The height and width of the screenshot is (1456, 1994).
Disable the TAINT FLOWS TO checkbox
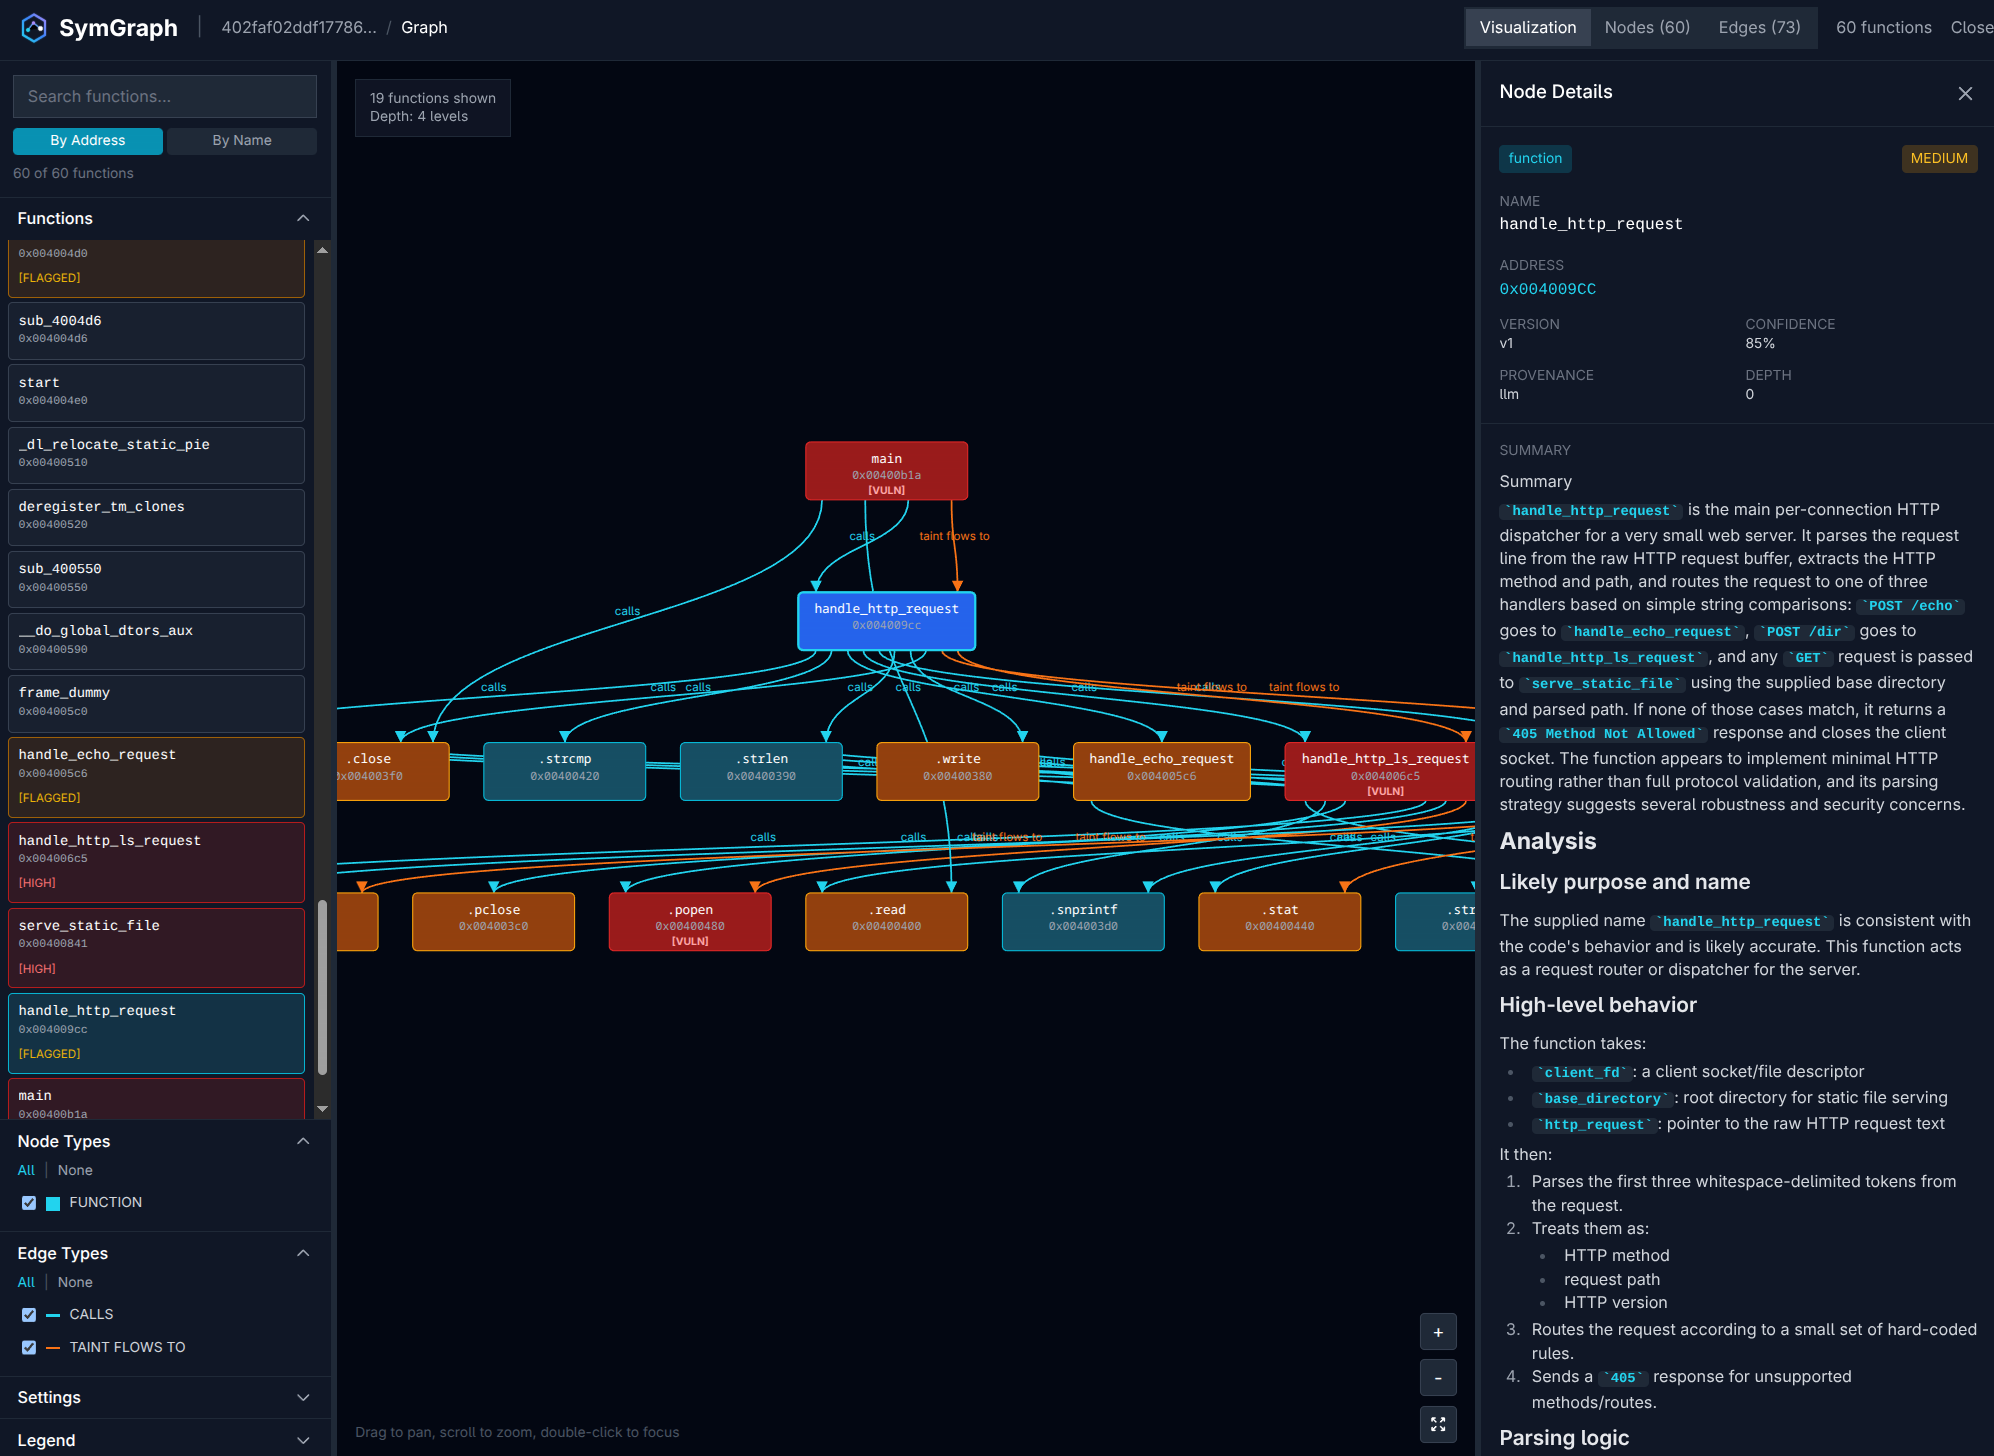pyautogui.click(x=29, y=1348)
